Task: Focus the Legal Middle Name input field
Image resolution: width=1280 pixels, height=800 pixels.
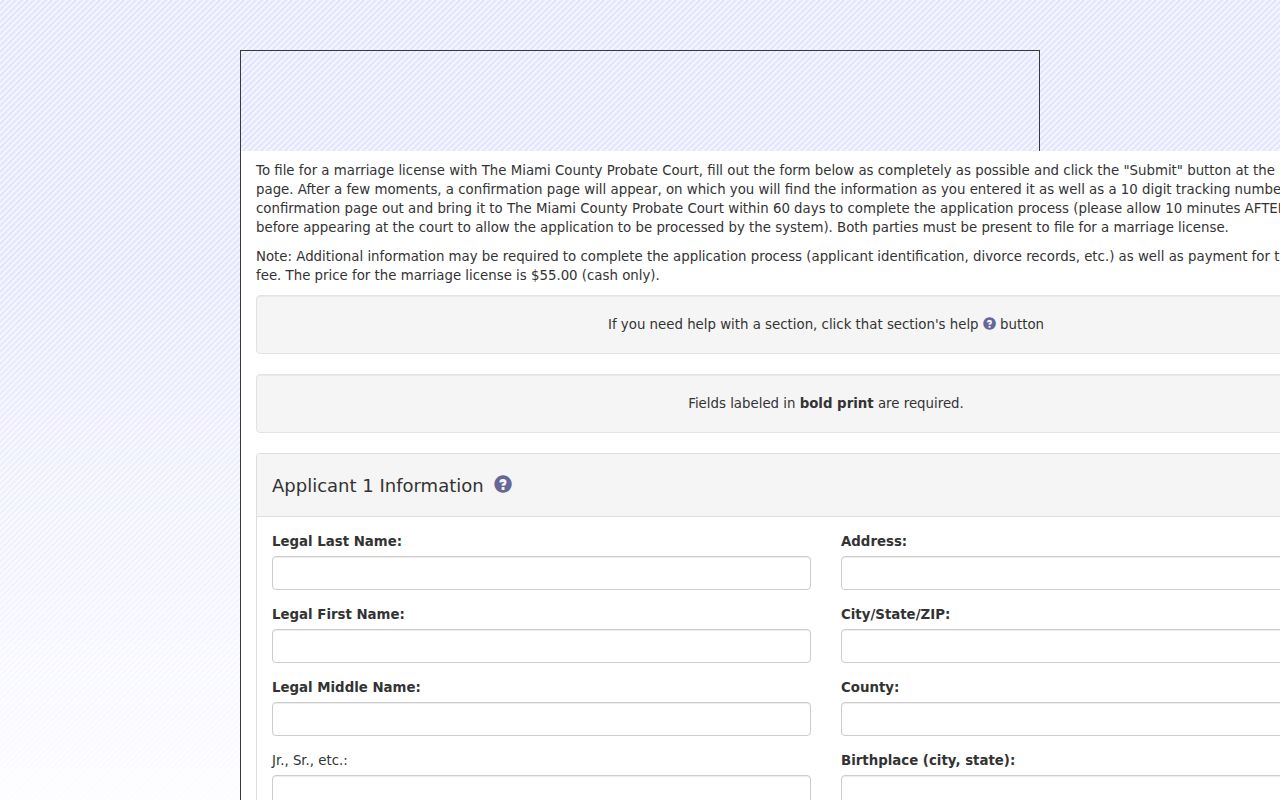Action: 541,719
